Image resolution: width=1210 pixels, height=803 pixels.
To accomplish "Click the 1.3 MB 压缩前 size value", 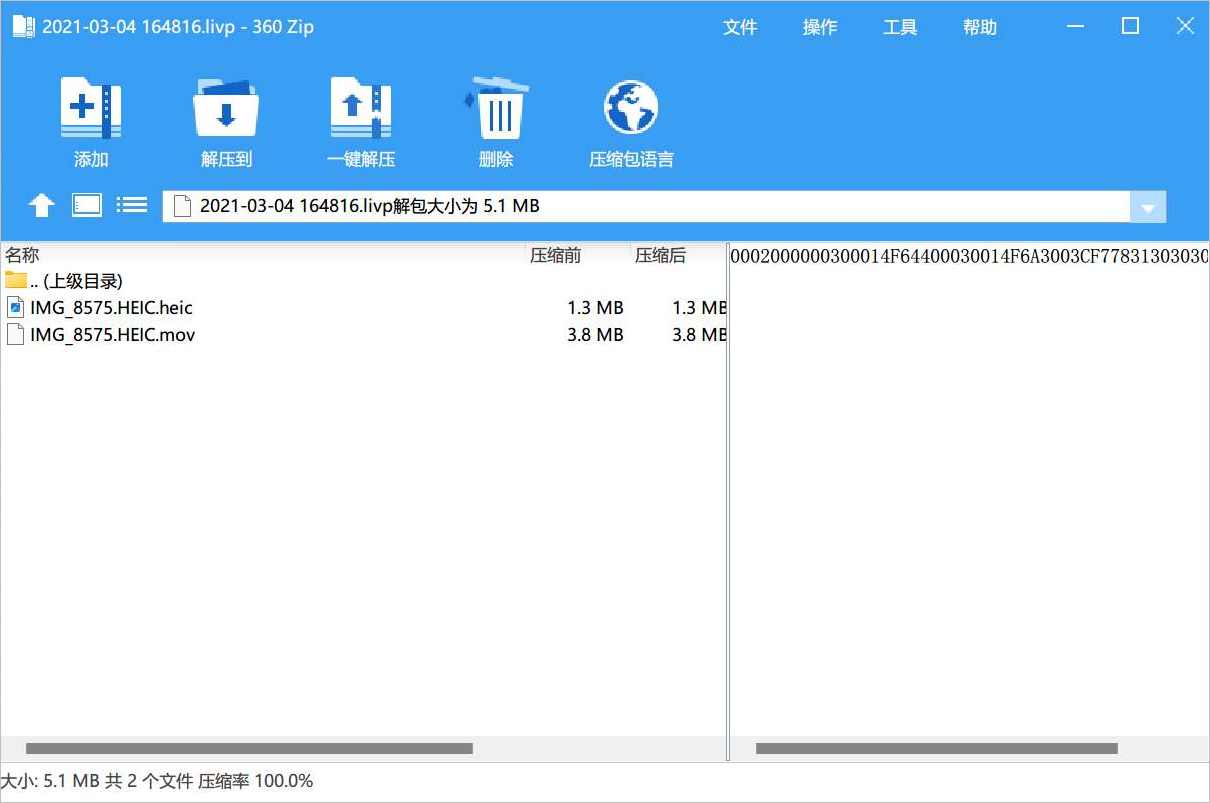I will coord(595,307).
